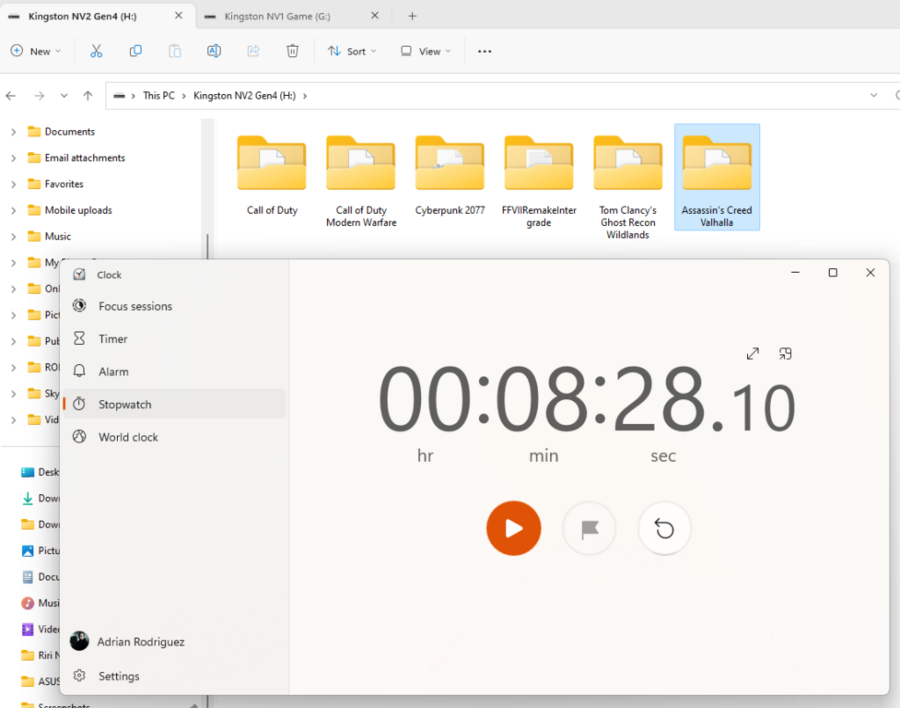Go up one folder level
The image size is (900, 708).
[x=87, y=95]
